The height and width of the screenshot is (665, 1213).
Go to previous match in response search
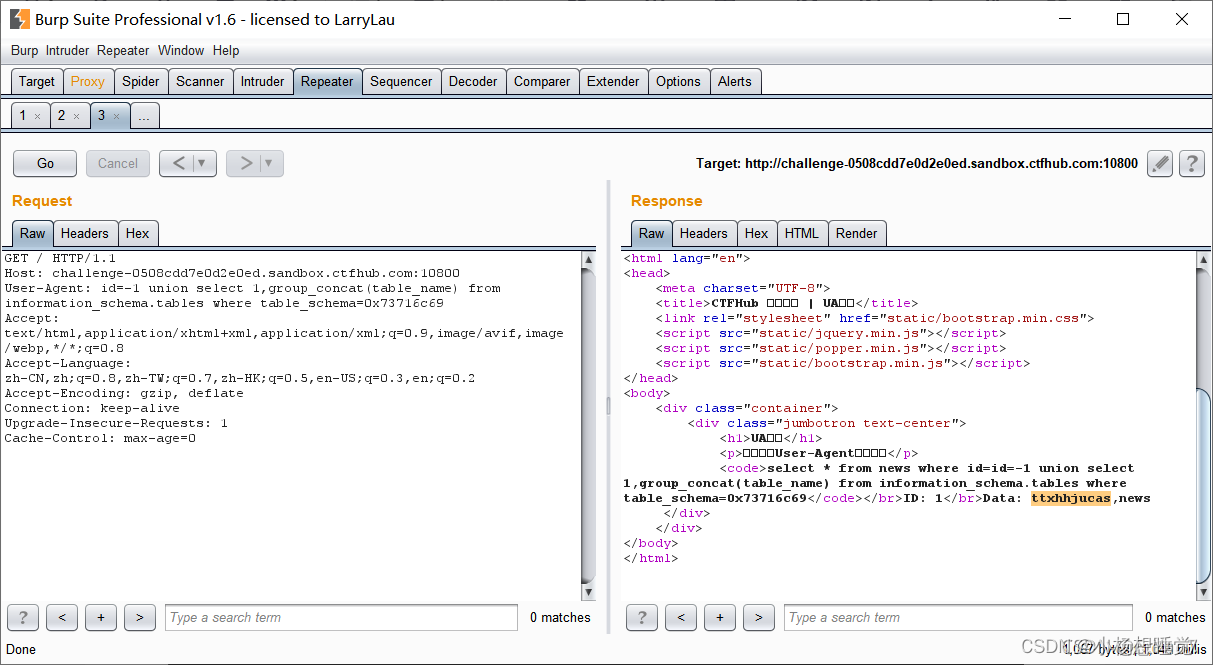[x=681, y=617]
